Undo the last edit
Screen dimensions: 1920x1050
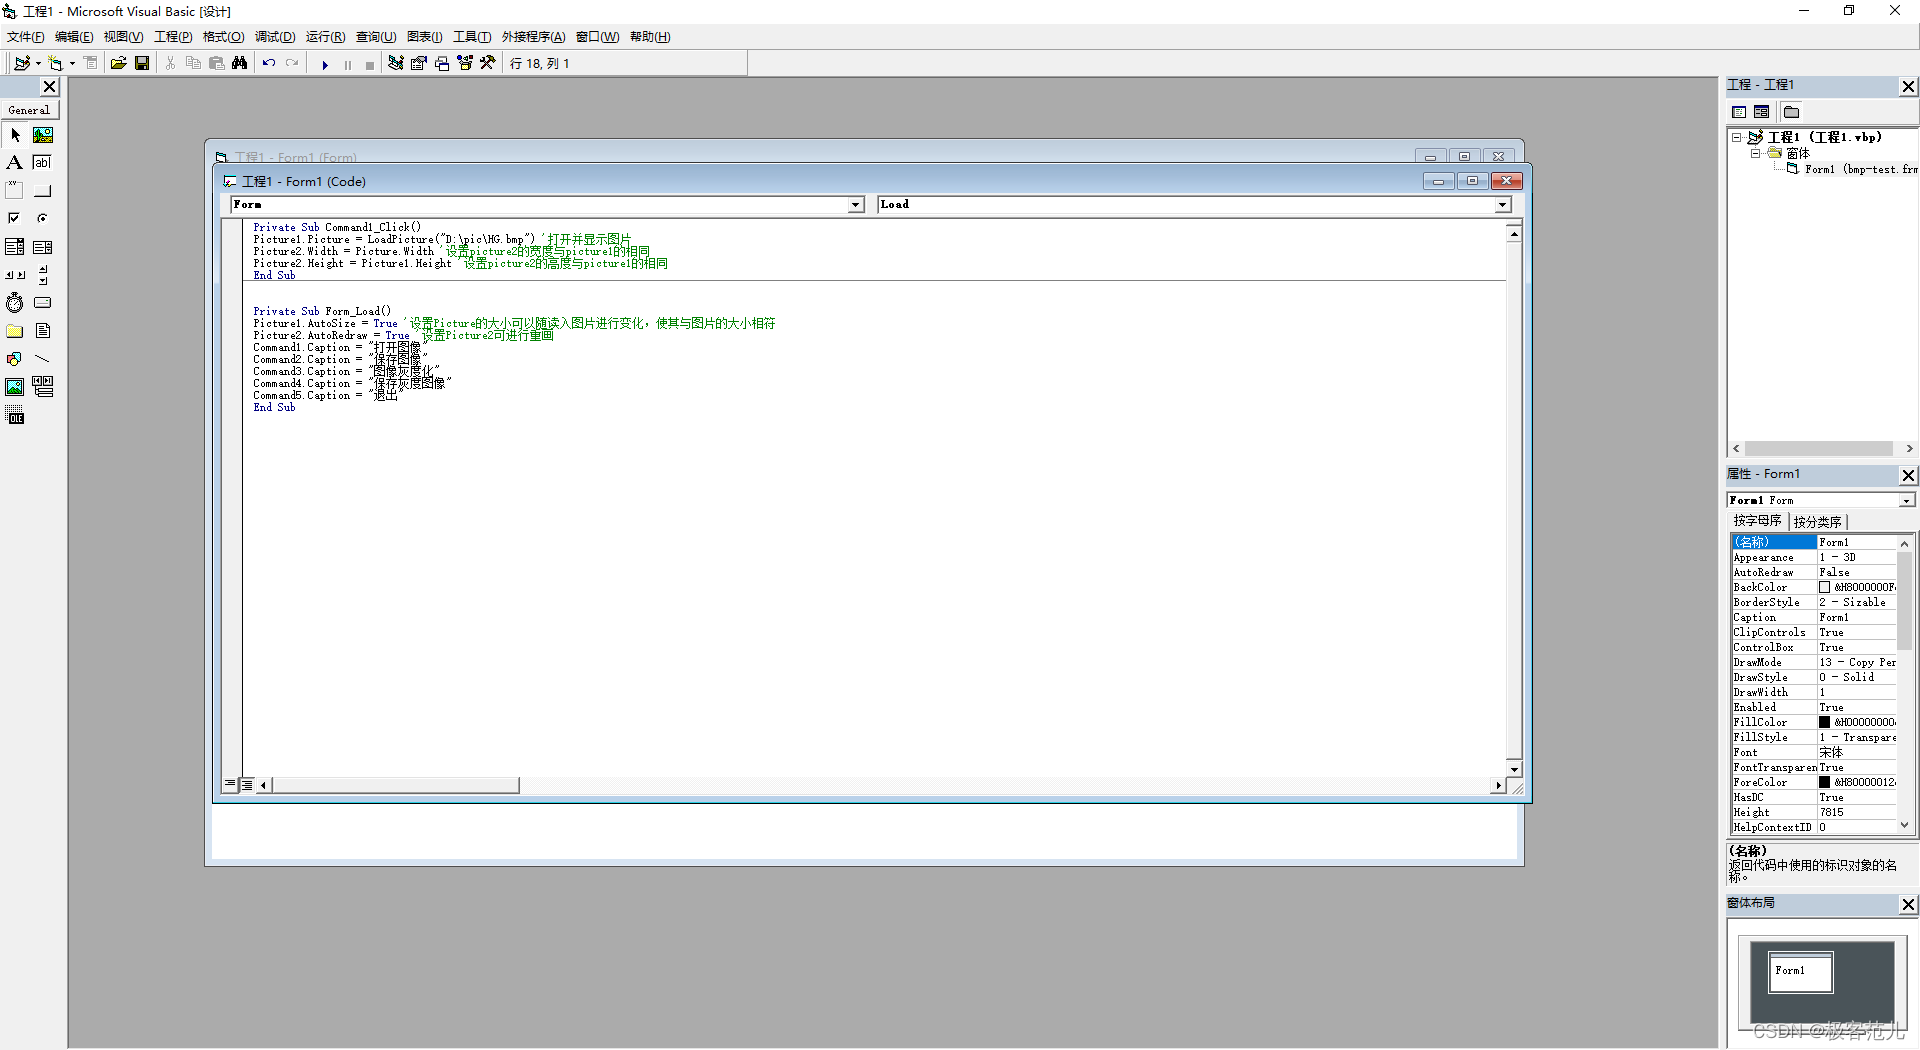[x=269, y=63]
